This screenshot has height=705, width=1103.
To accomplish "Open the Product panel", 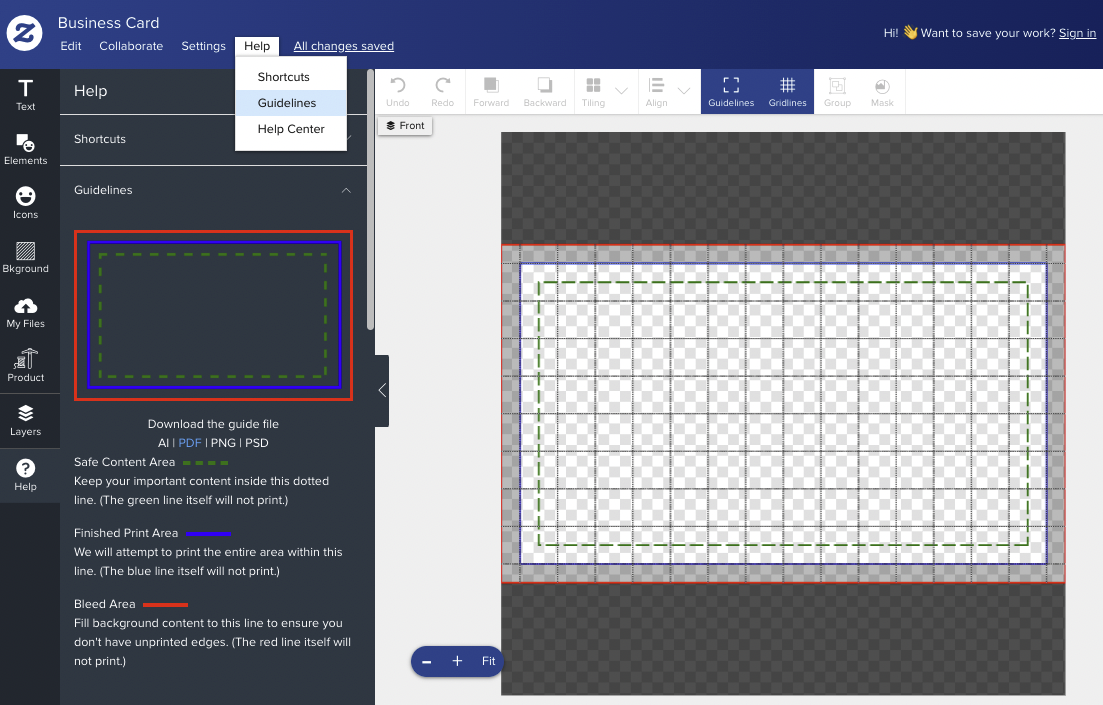I will coord(25,366).
